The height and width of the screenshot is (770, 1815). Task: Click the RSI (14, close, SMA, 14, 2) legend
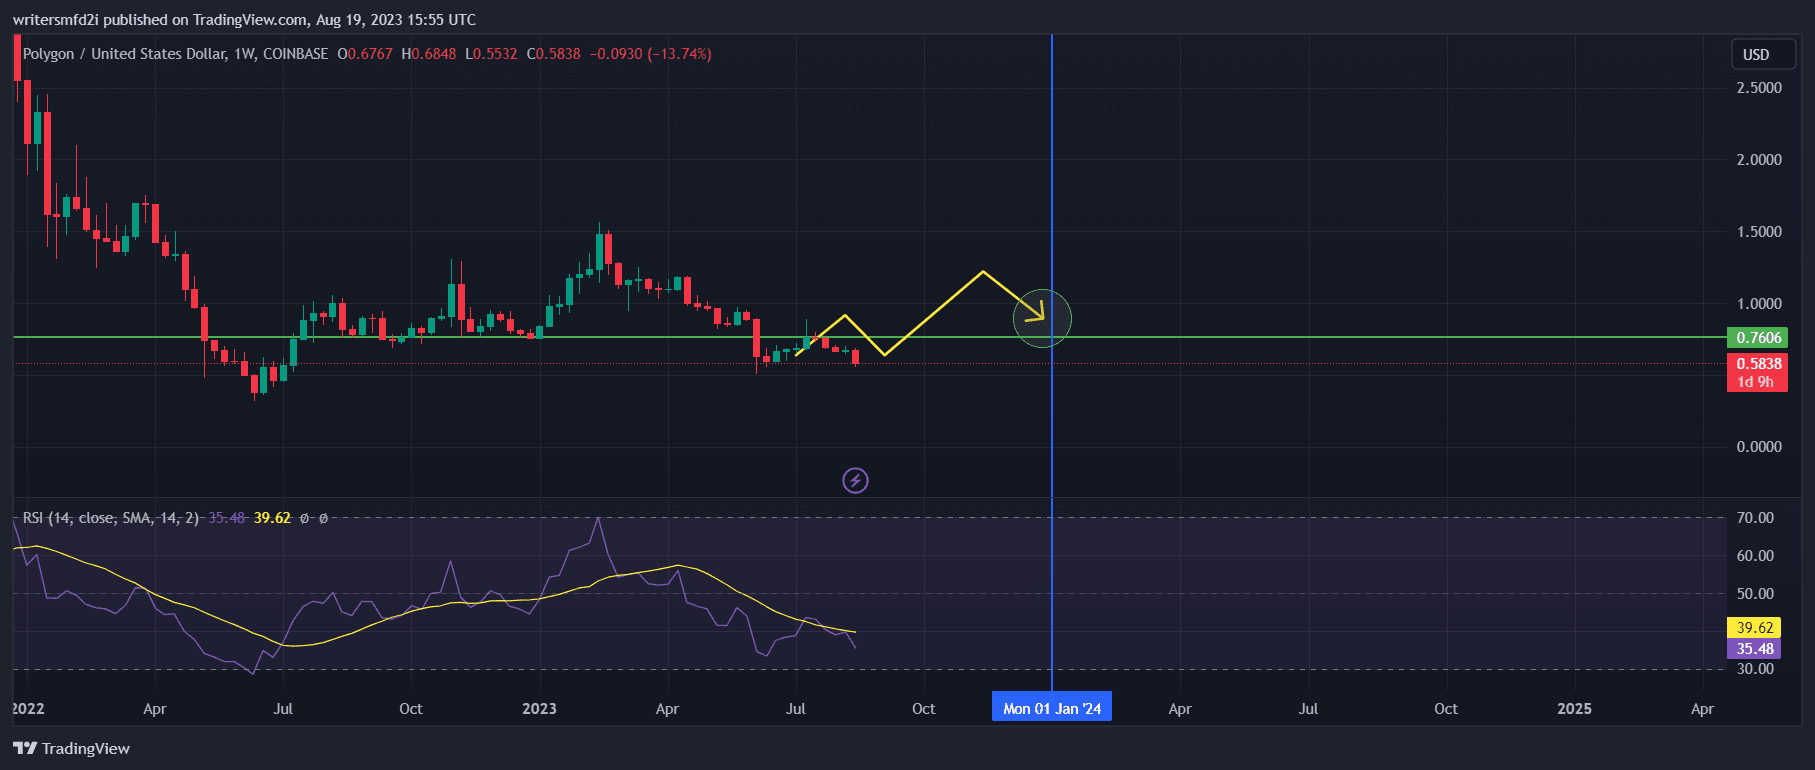click(110, 518)
